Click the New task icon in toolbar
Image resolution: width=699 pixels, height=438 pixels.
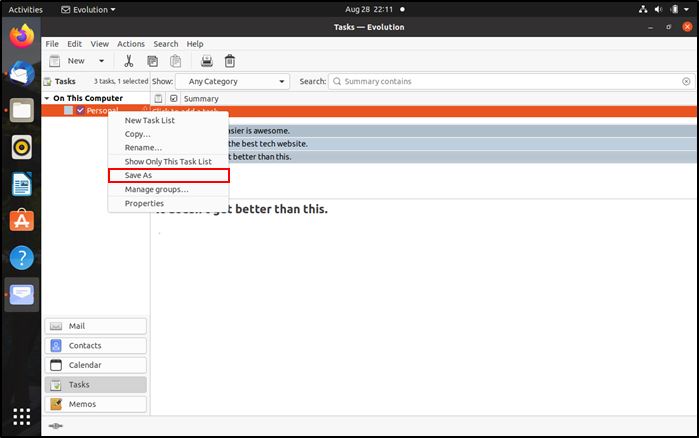[x=55, y=61]
